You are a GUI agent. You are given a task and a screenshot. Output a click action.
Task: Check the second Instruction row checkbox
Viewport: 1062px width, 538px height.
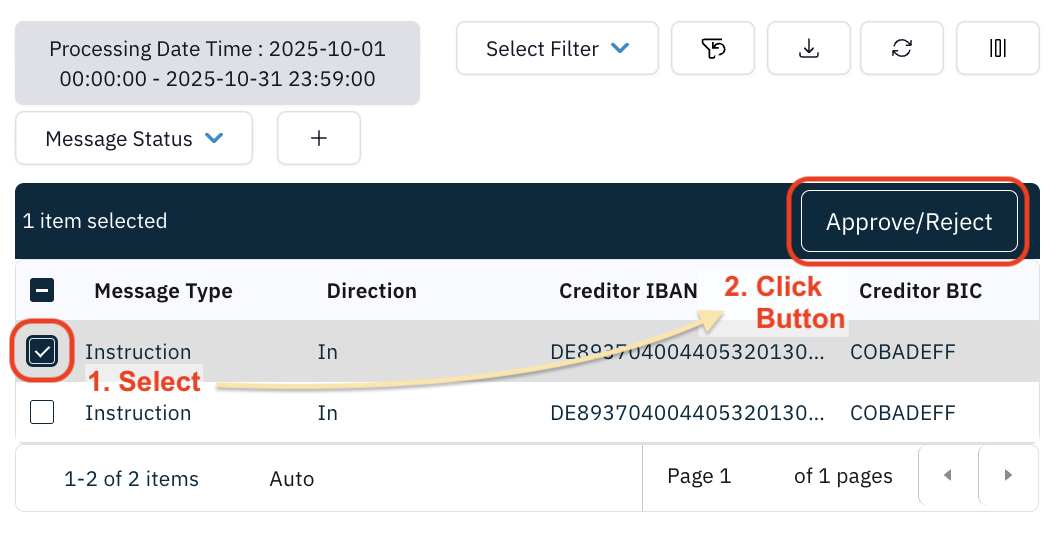click(x=42, y=412)
